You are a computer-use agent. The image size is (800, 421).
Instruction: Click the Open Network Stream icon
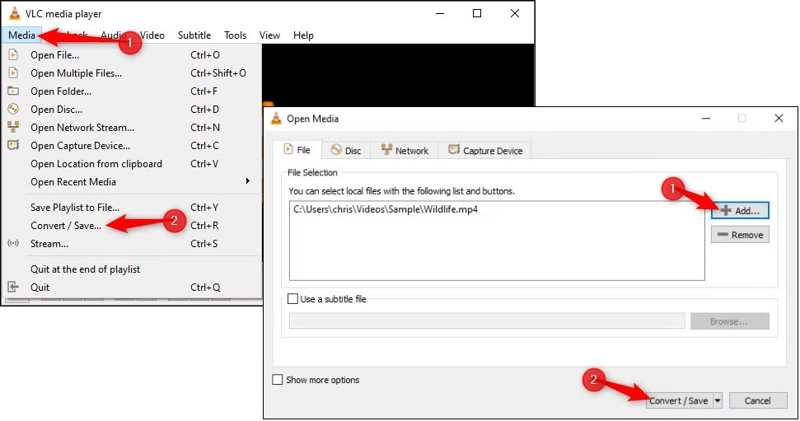click(x=13, y=127)
